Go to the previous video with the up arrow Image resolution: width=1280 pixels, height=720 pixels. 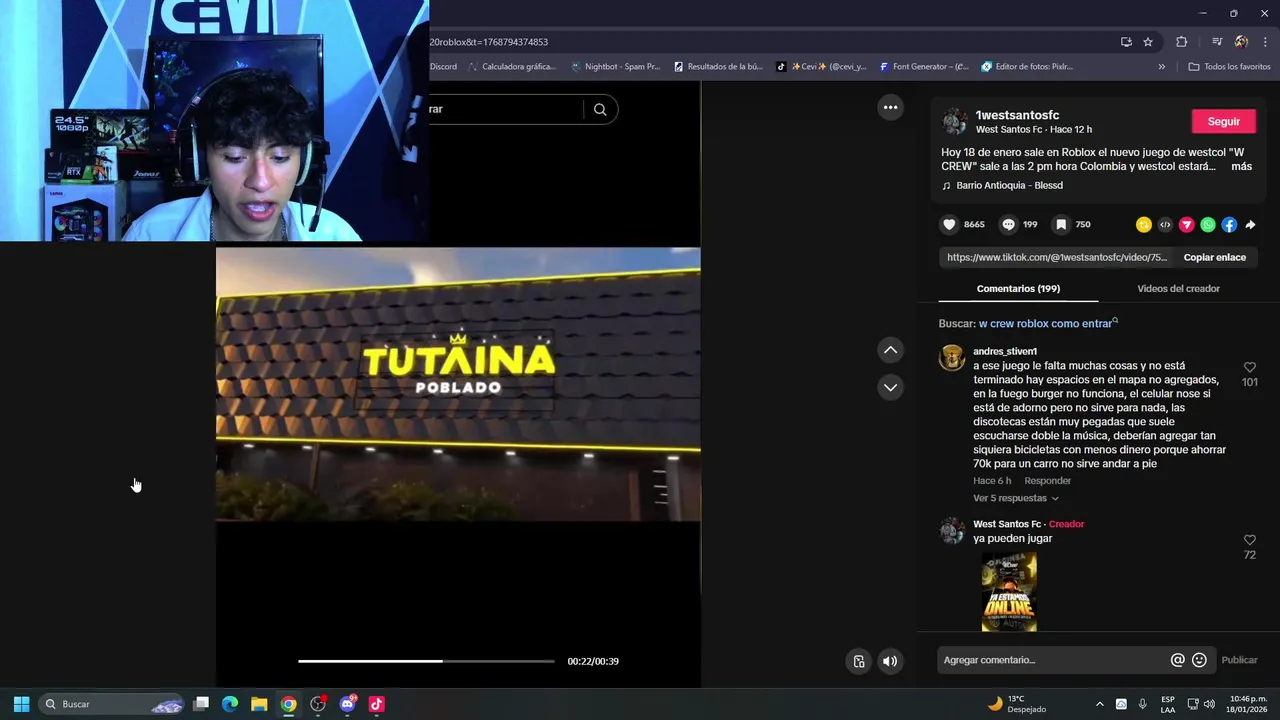click(x=890, y=350)
